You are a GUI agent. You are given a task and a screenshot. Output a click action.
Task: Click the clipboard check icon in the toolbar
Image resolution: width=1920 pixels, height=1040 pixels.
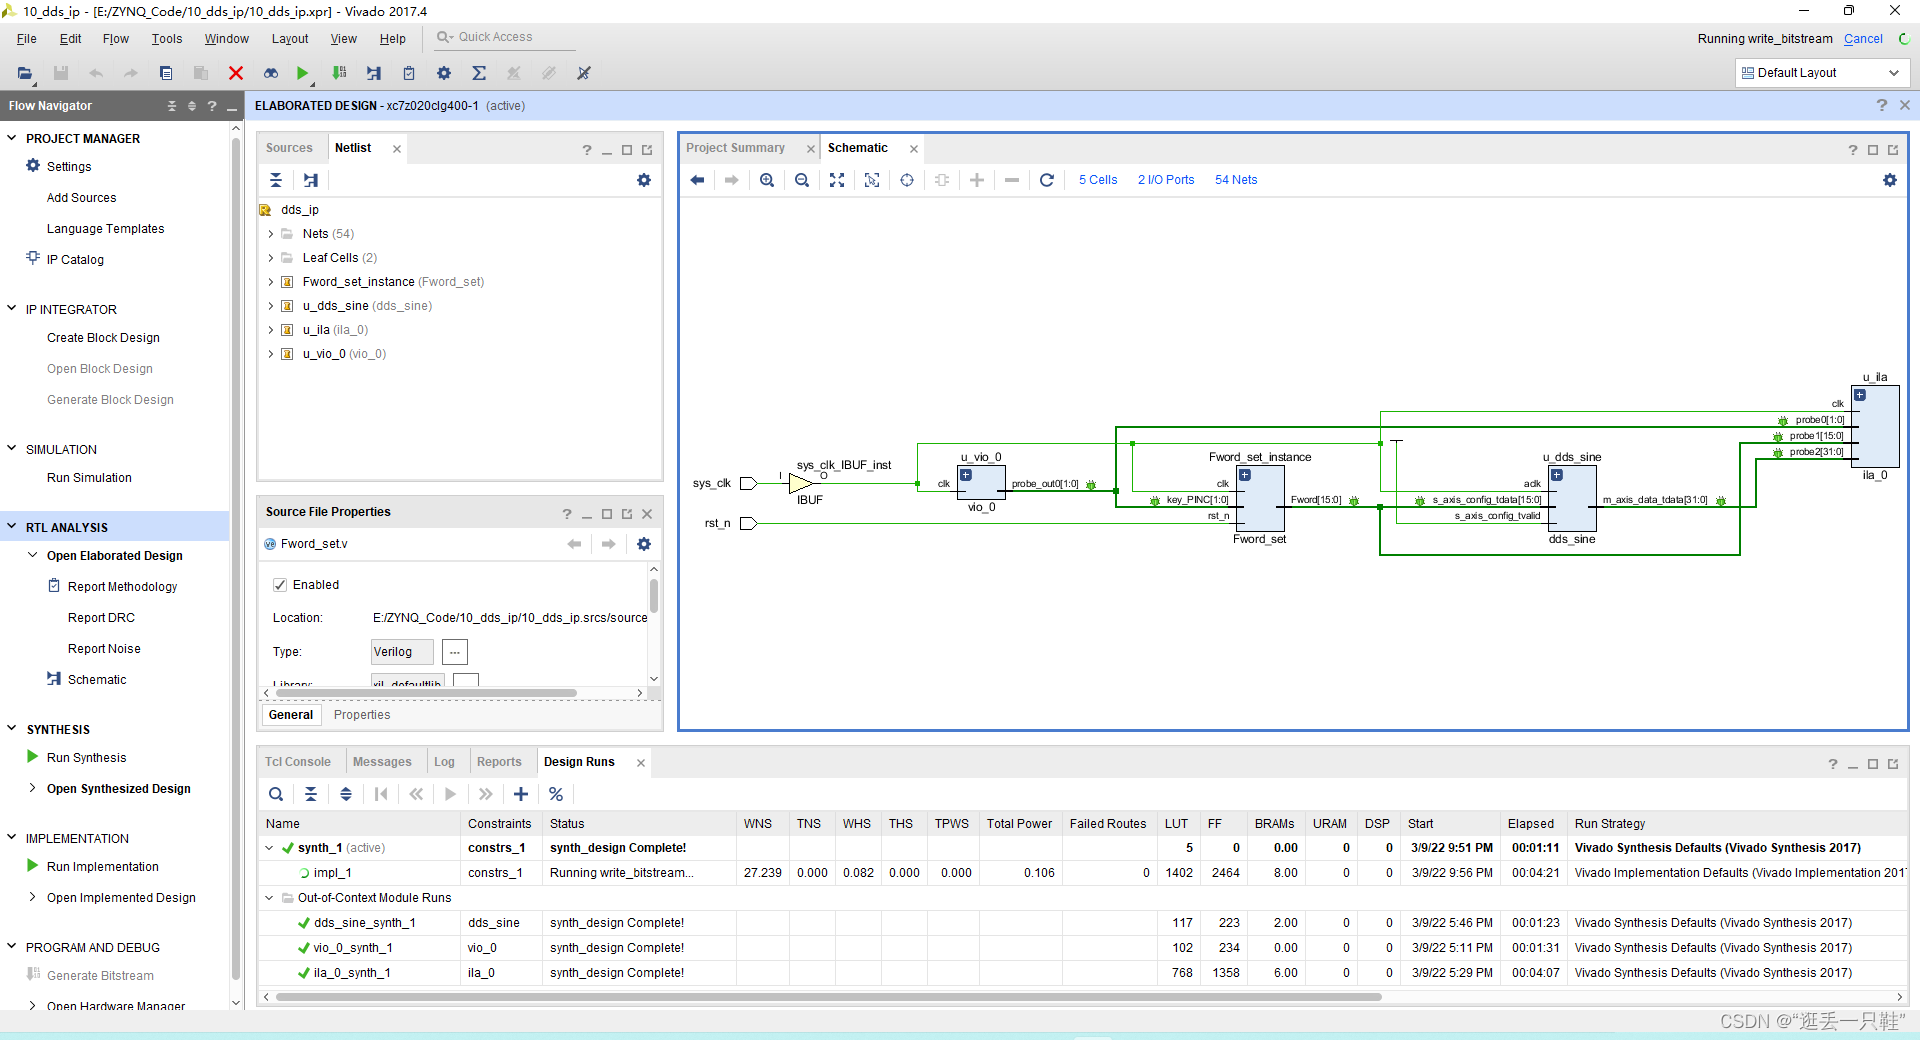click(409, 73)
